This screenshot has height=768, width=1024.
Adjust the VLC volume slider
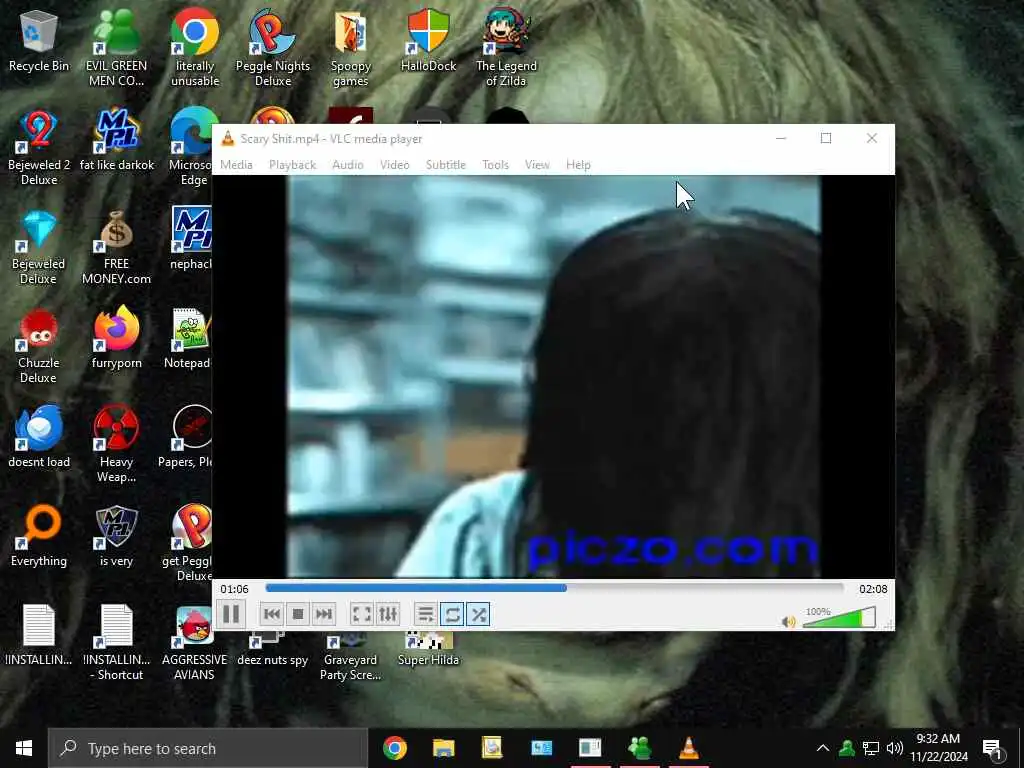(x=839, y=618)
